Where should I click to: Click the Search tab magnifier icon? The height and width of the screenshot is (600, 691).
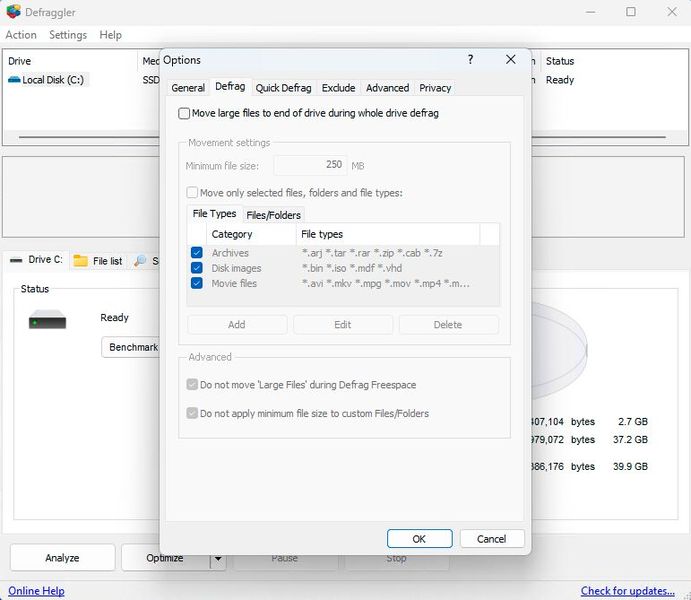[x=140, y=261]
